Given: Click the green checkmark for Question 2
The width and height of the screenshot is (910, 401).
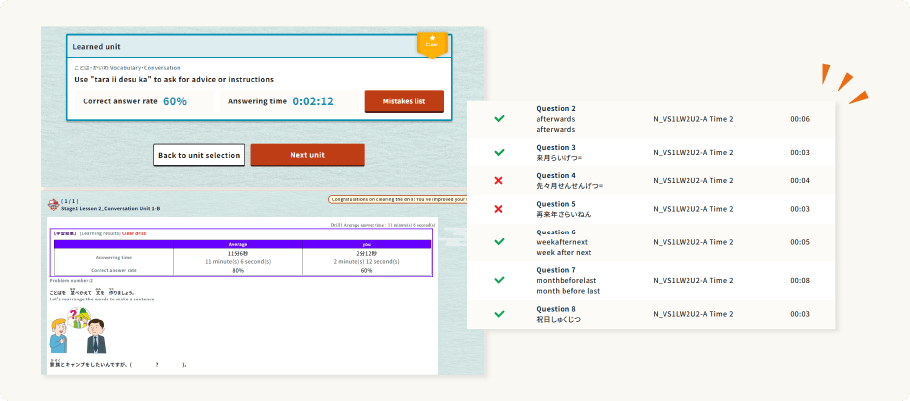Looking at the screenshot, I should point(498,119).
